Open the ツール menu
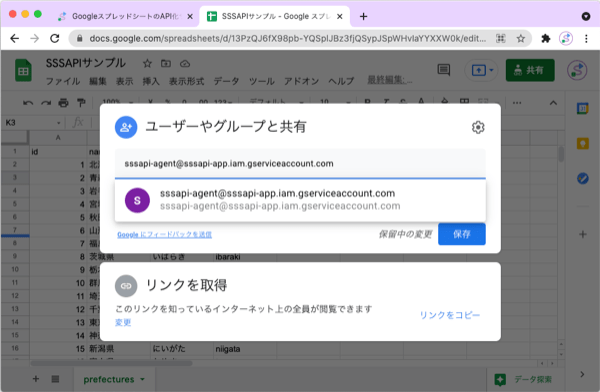 (x=261, y=81)
